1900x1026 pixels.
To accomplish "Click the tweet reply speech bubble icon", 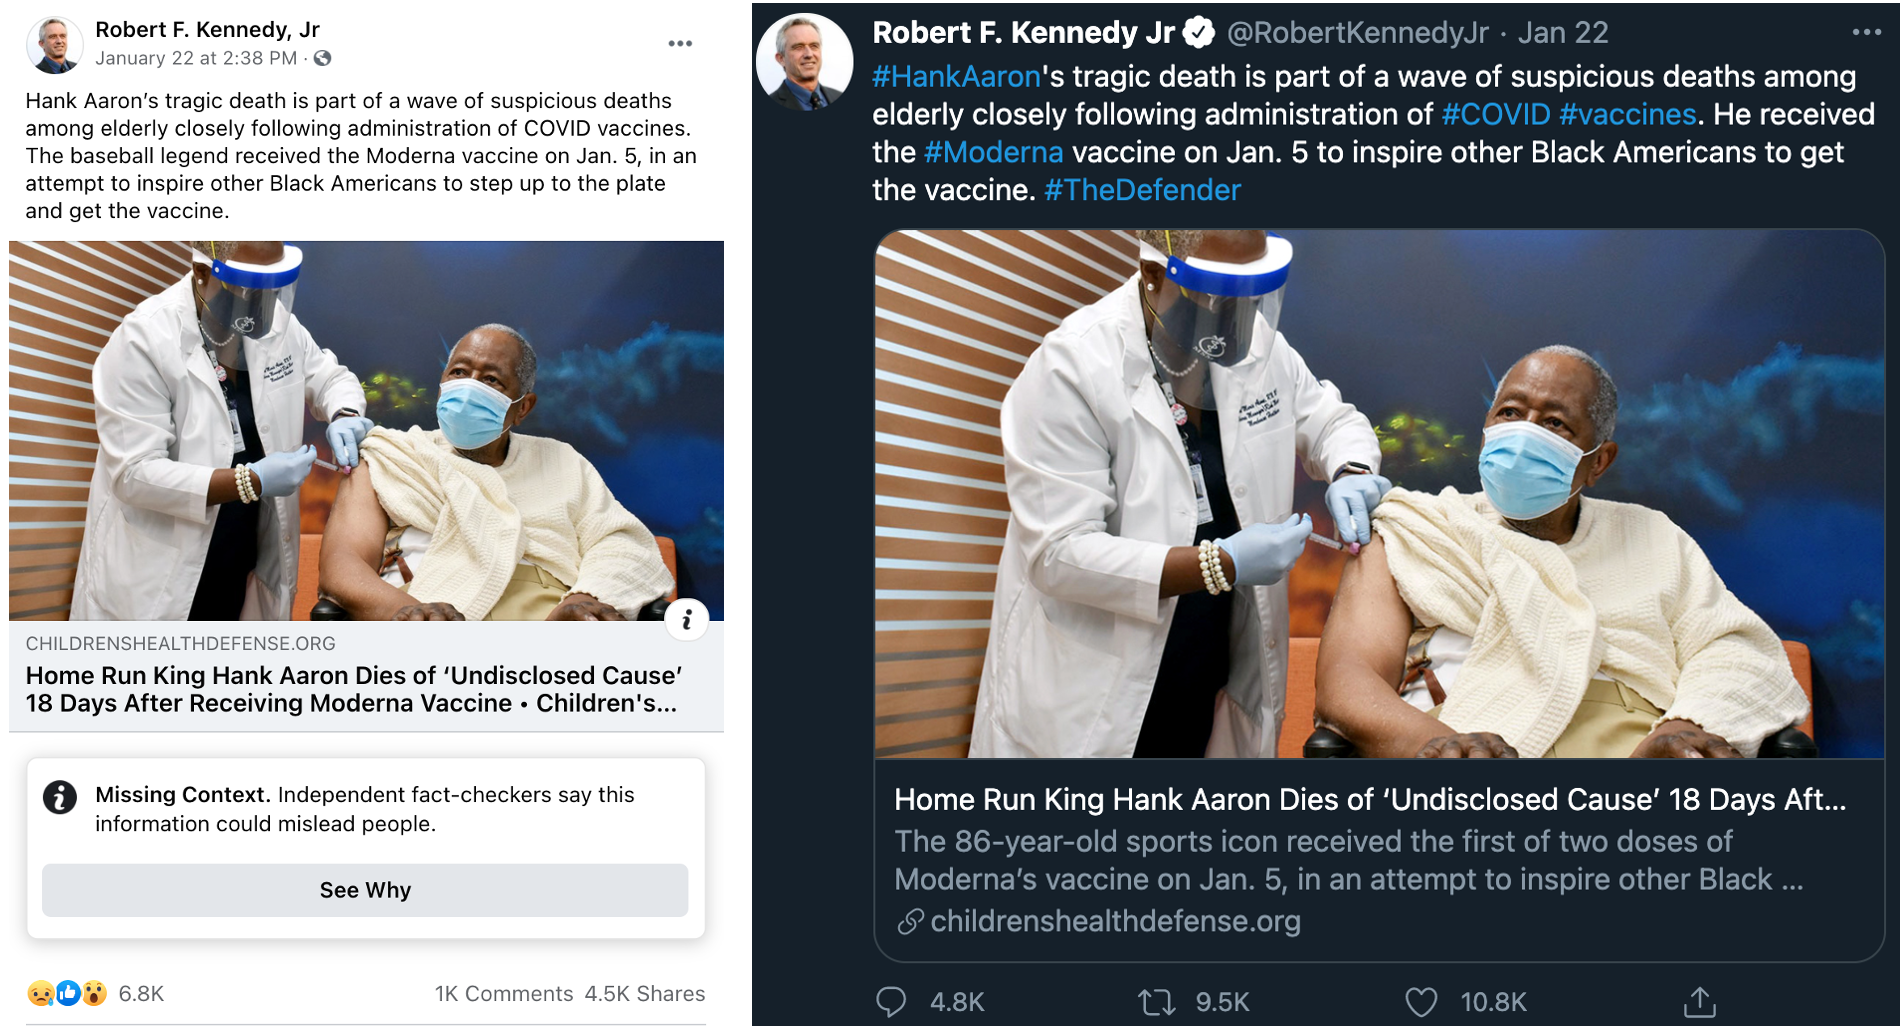I will [x=890, y=1001].
